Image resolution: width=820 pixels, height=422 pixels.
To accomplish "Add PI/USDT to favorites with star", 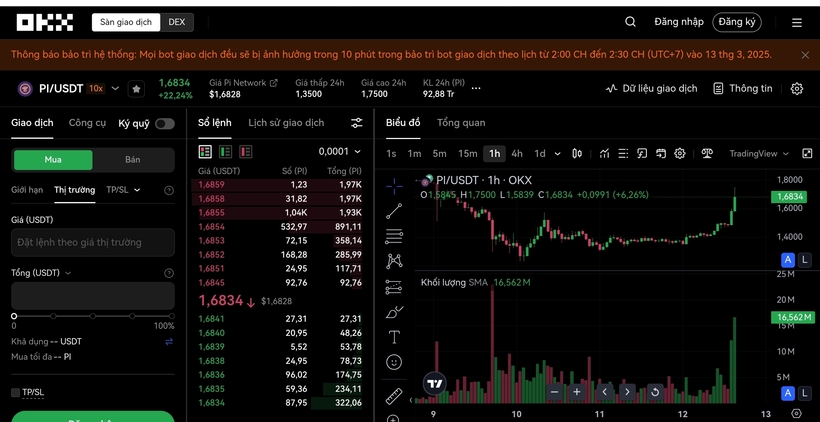I will click(136, 89).
